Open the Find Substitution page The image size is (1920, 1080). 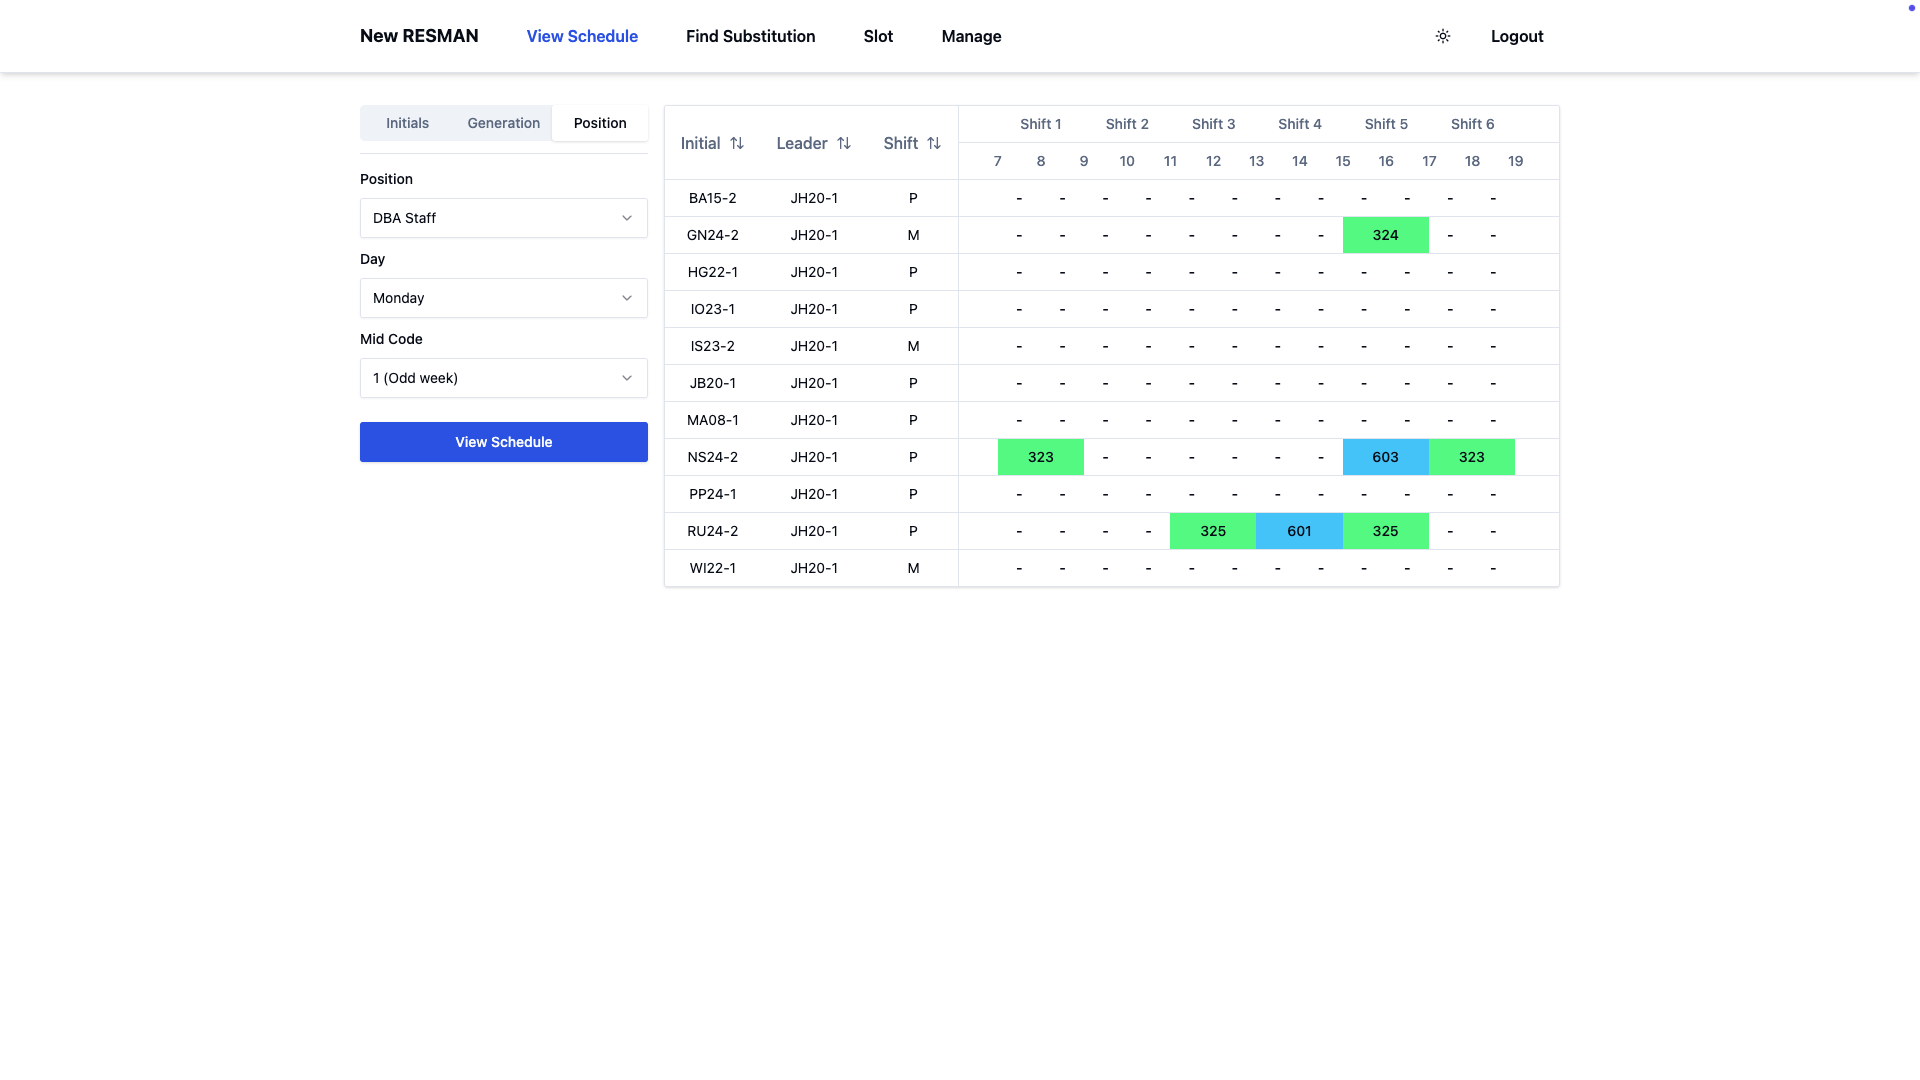tap(750, 36)
